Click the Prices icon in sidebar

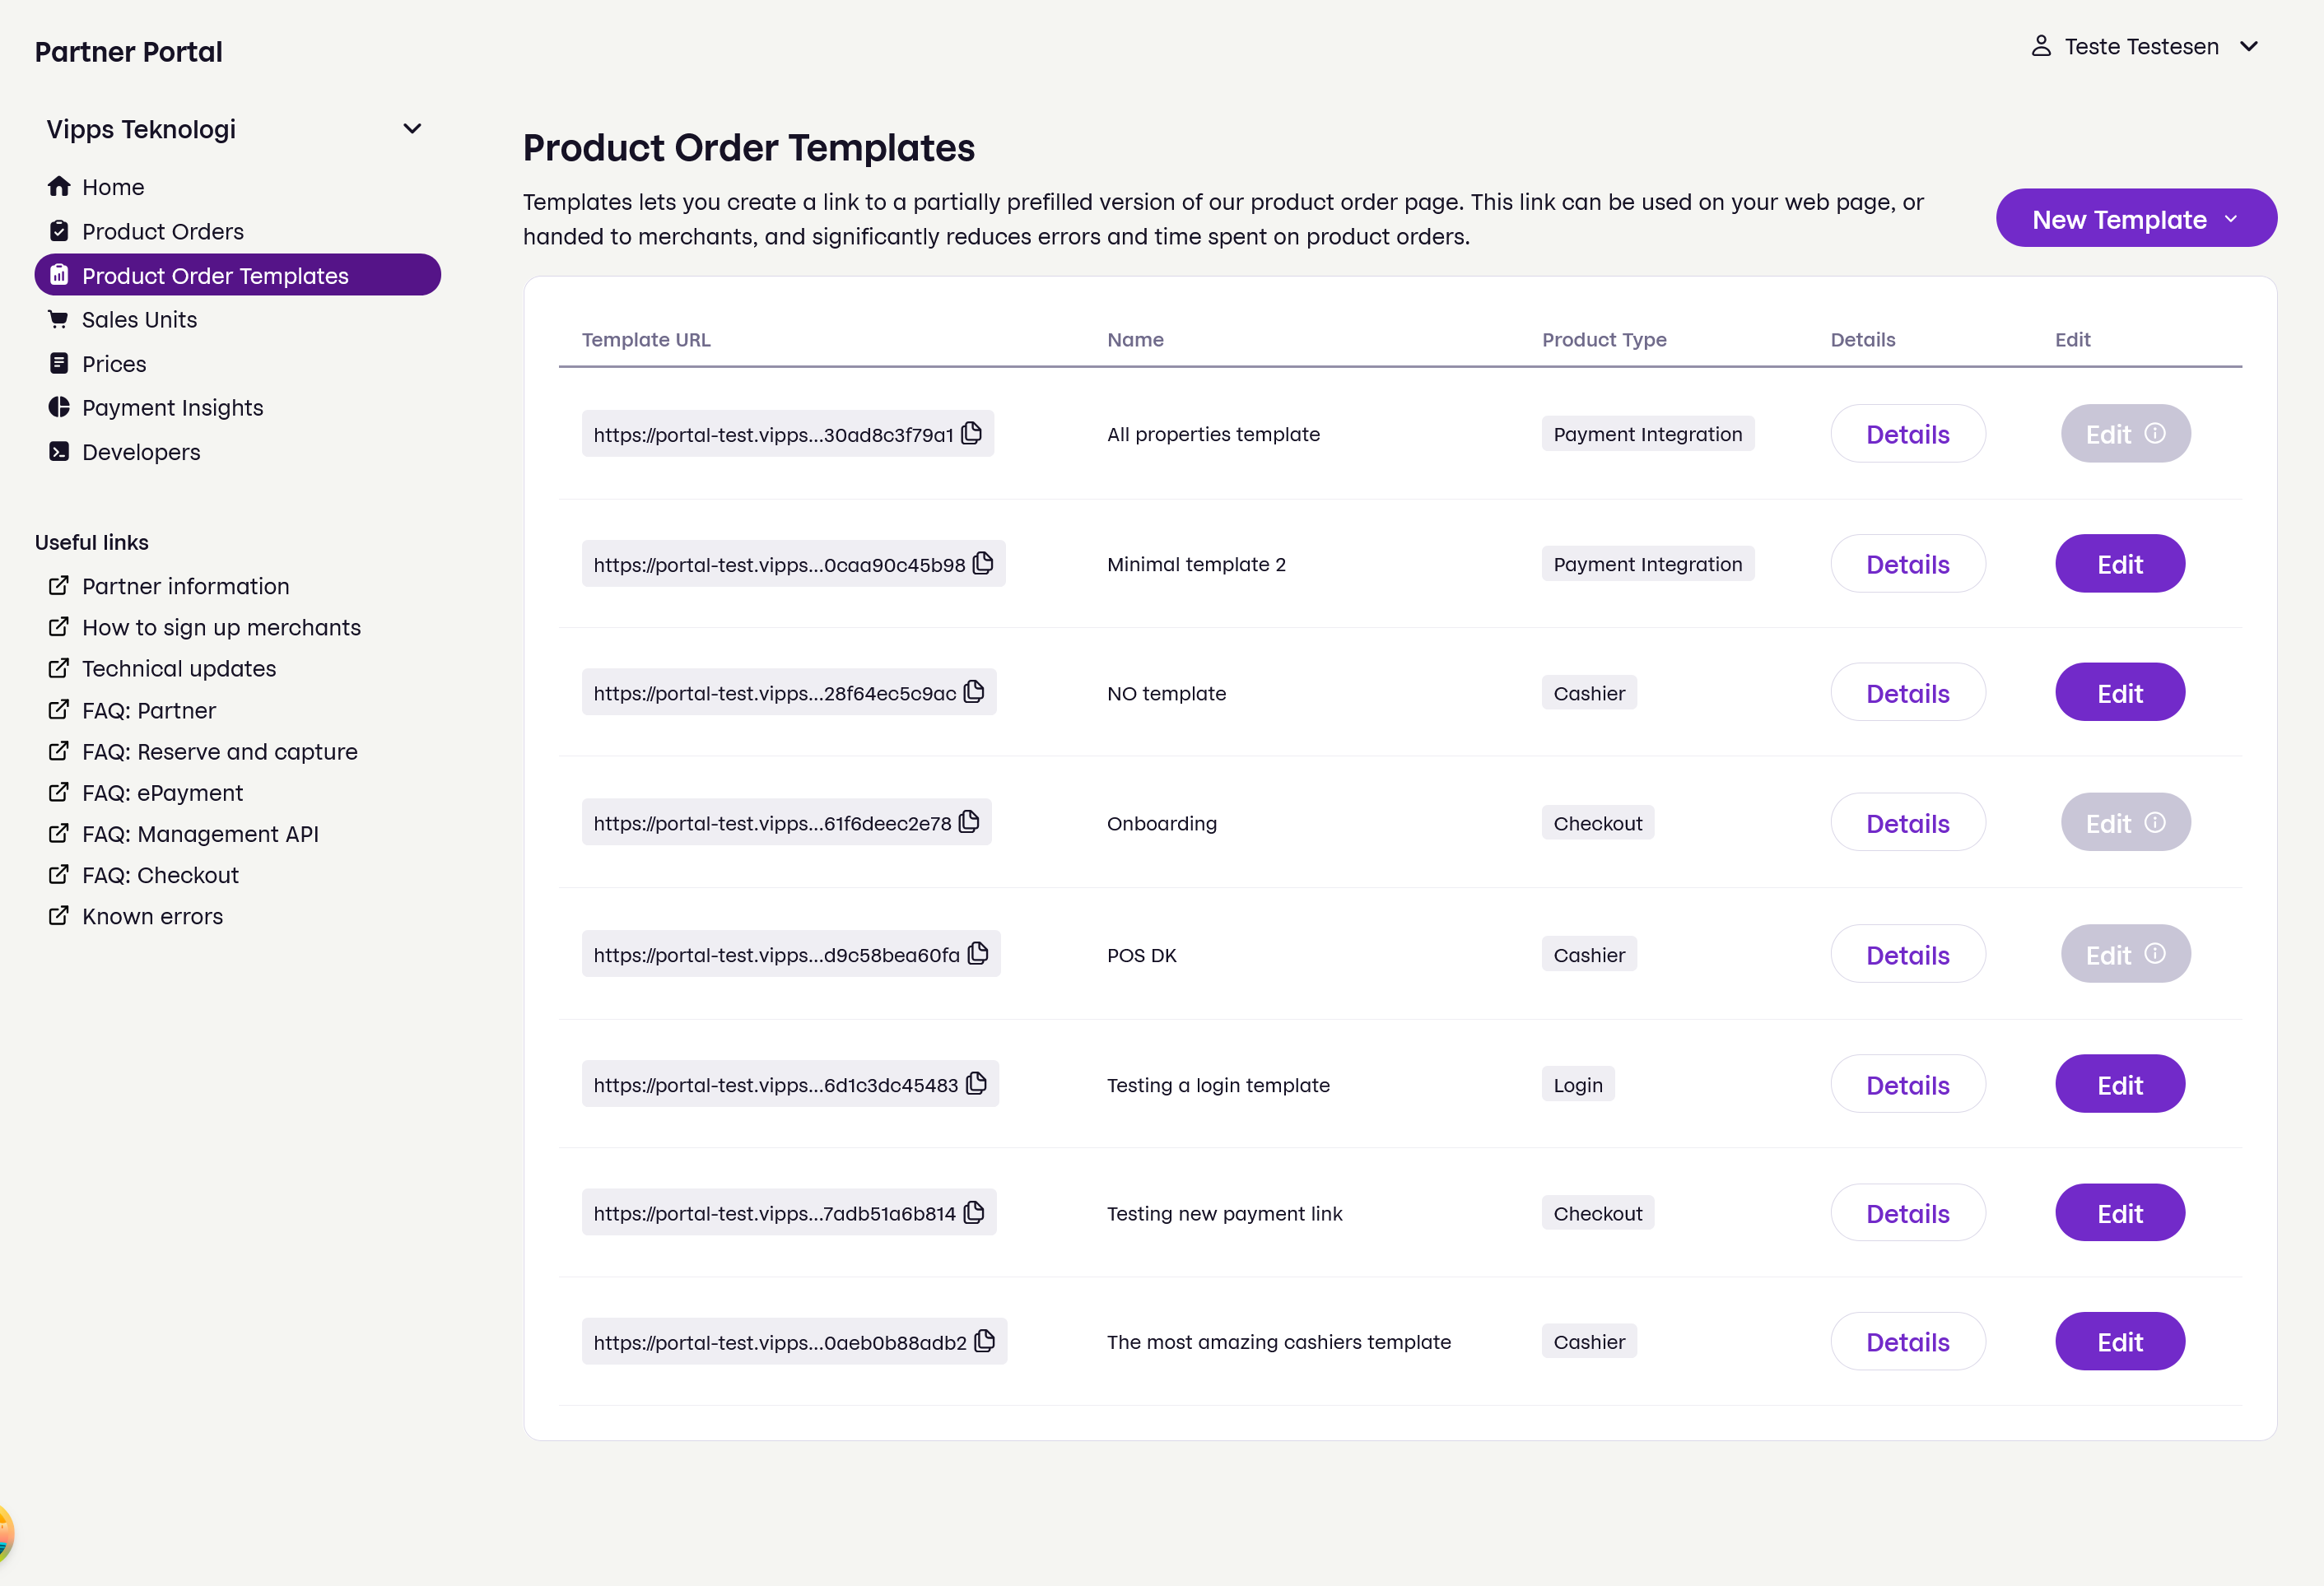[59, 363]
